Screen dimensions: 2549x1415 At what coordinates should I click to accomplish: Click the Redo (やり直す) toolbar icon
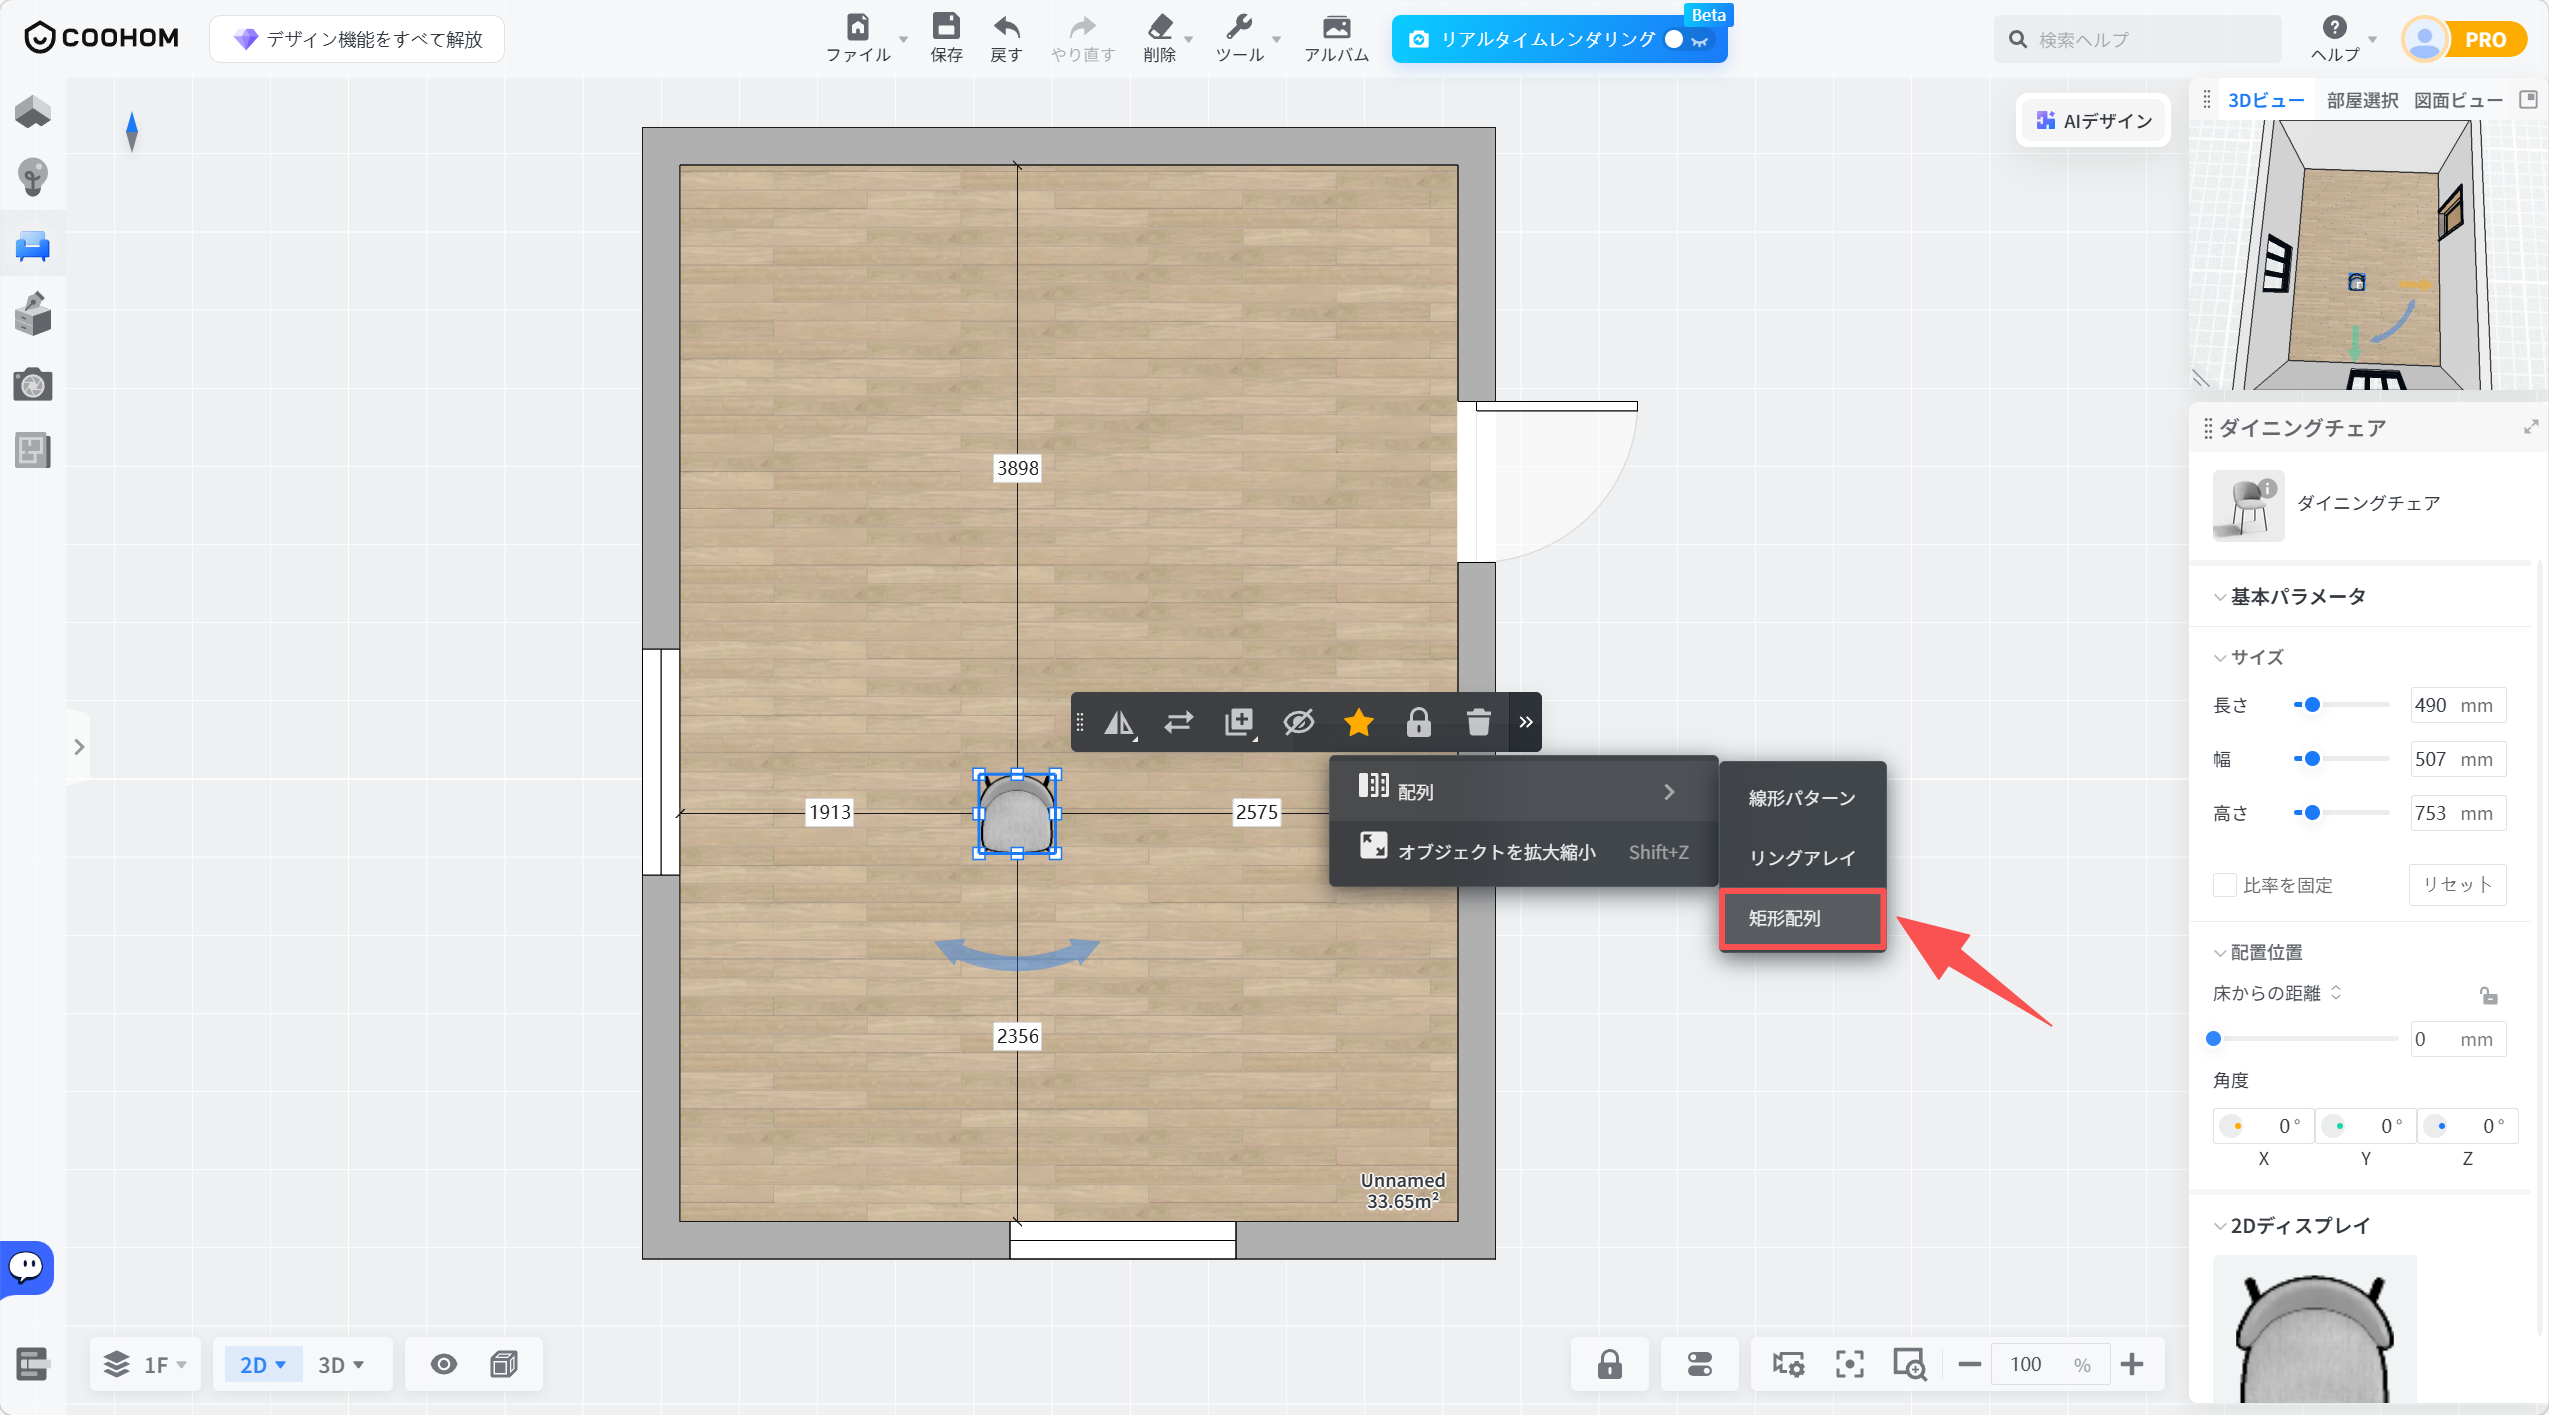(1083, 38)
